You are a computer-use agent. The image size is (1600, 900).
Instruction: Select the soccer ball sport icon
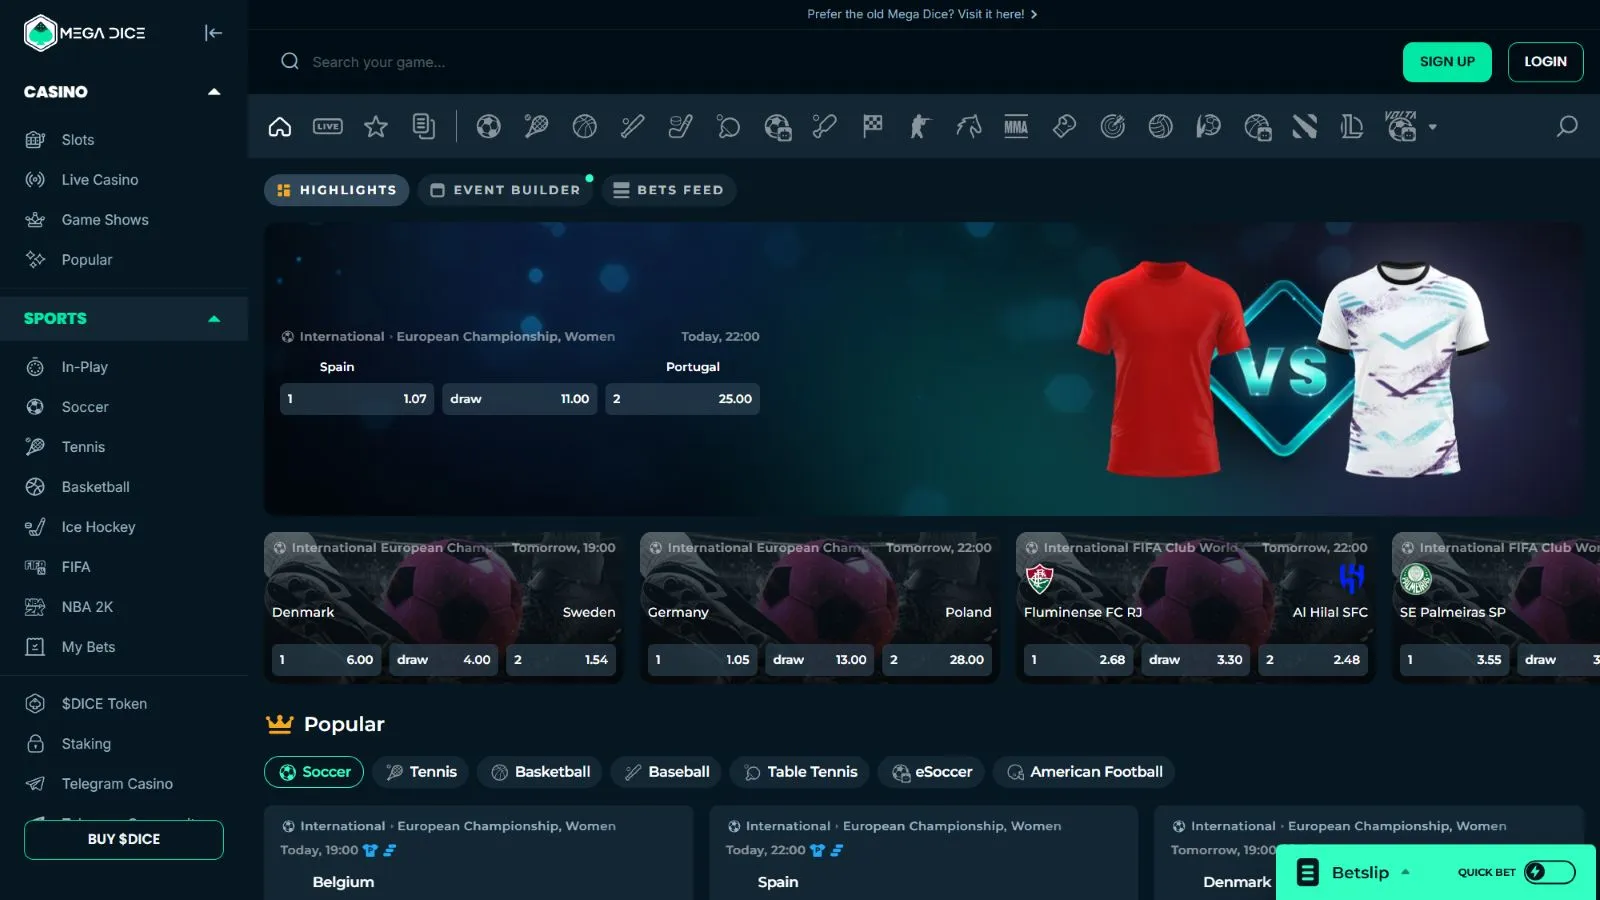[488, 127]
